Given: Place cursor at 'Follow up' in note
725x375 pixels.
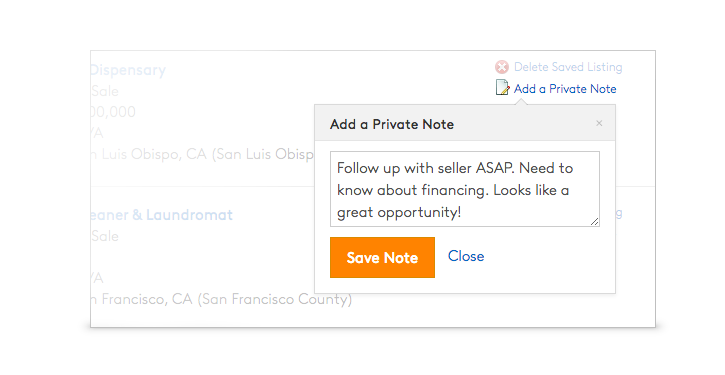Looking at the screenshot, I should [x=369, y=168].
